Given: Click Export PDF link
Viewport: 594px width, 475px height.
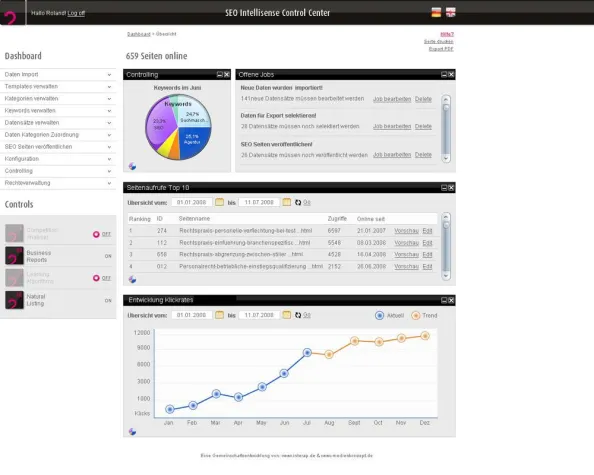Looking at the screenshot, I should [441, 49].
